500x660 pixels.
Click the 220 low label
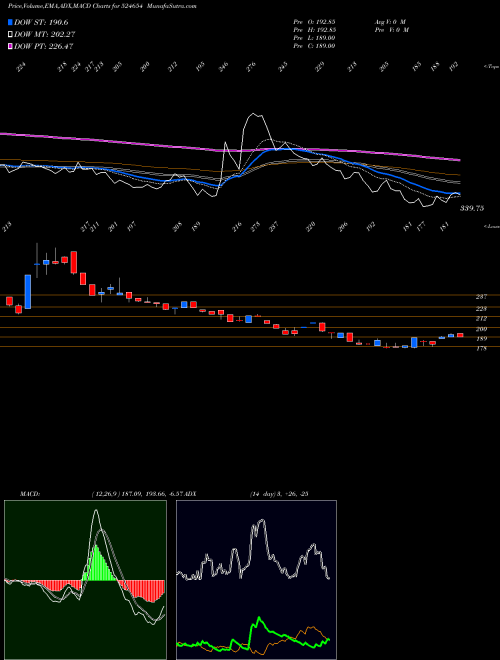pos(311,227)
